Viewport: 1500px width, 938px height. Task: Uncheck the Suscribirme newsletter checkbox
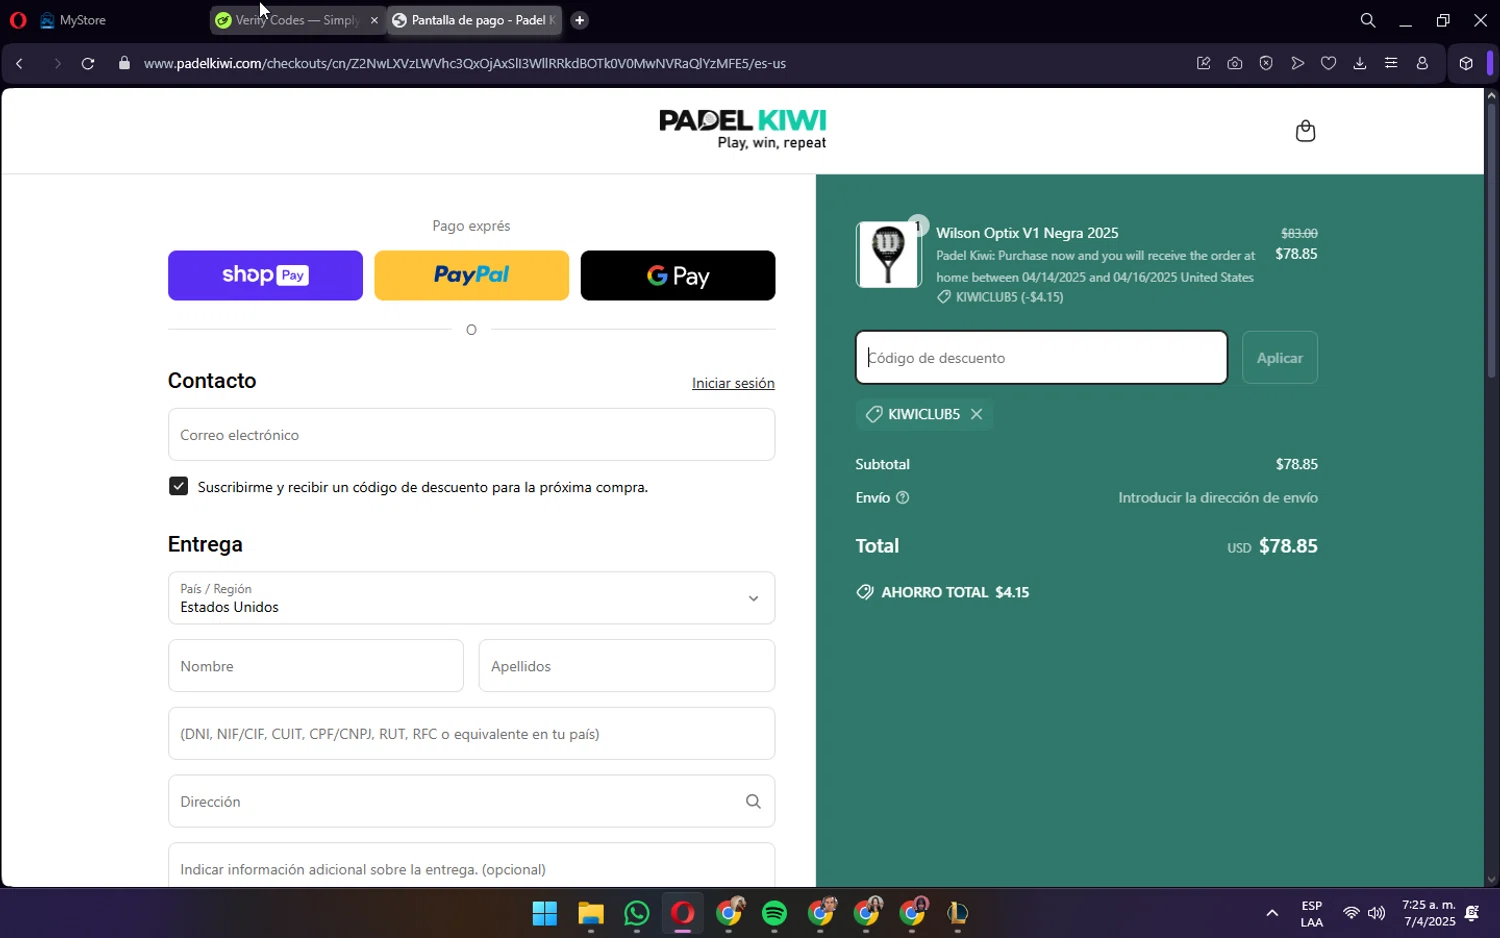pos(179,486)
